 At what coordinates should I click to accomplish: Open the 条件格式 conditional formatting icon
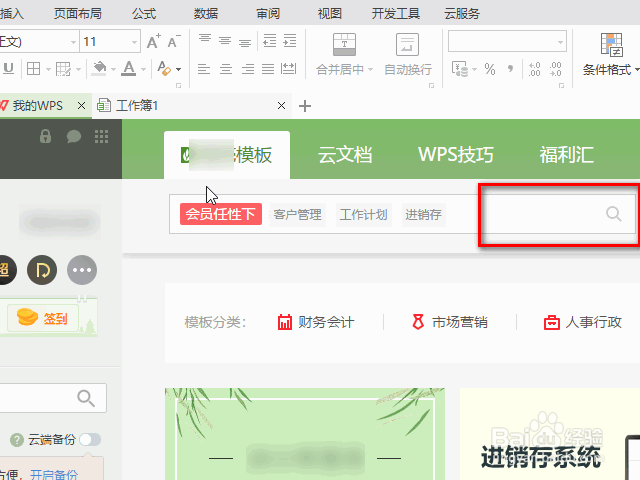tap(611, 45)
